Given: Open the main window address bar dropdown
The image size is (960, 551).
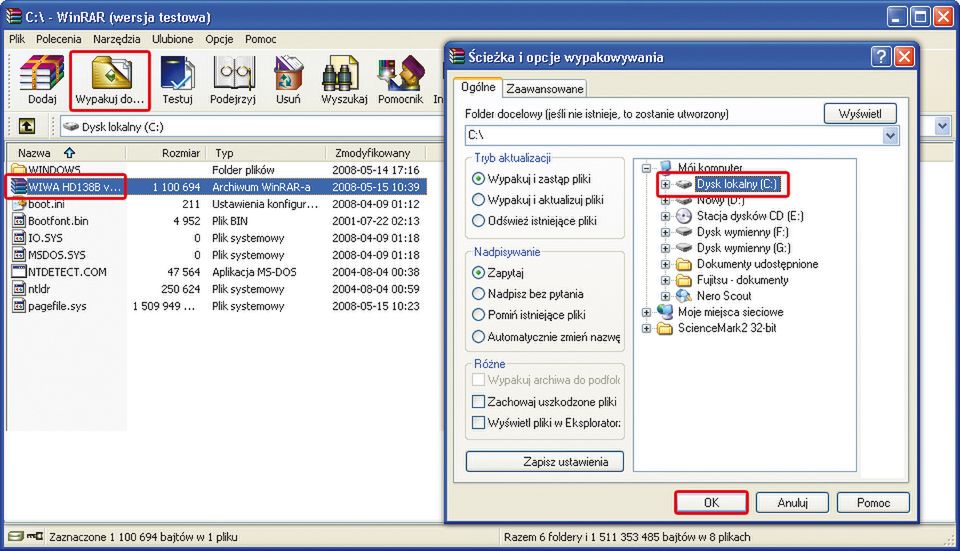Looking at the screenshot, I should 942,127.
